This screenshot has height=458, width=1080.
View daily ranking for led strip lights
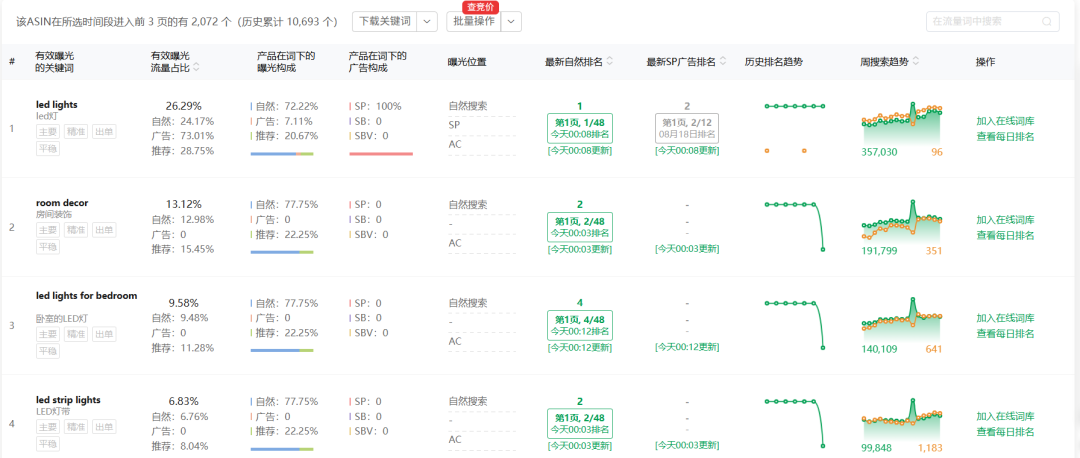tap(1005, 431)
